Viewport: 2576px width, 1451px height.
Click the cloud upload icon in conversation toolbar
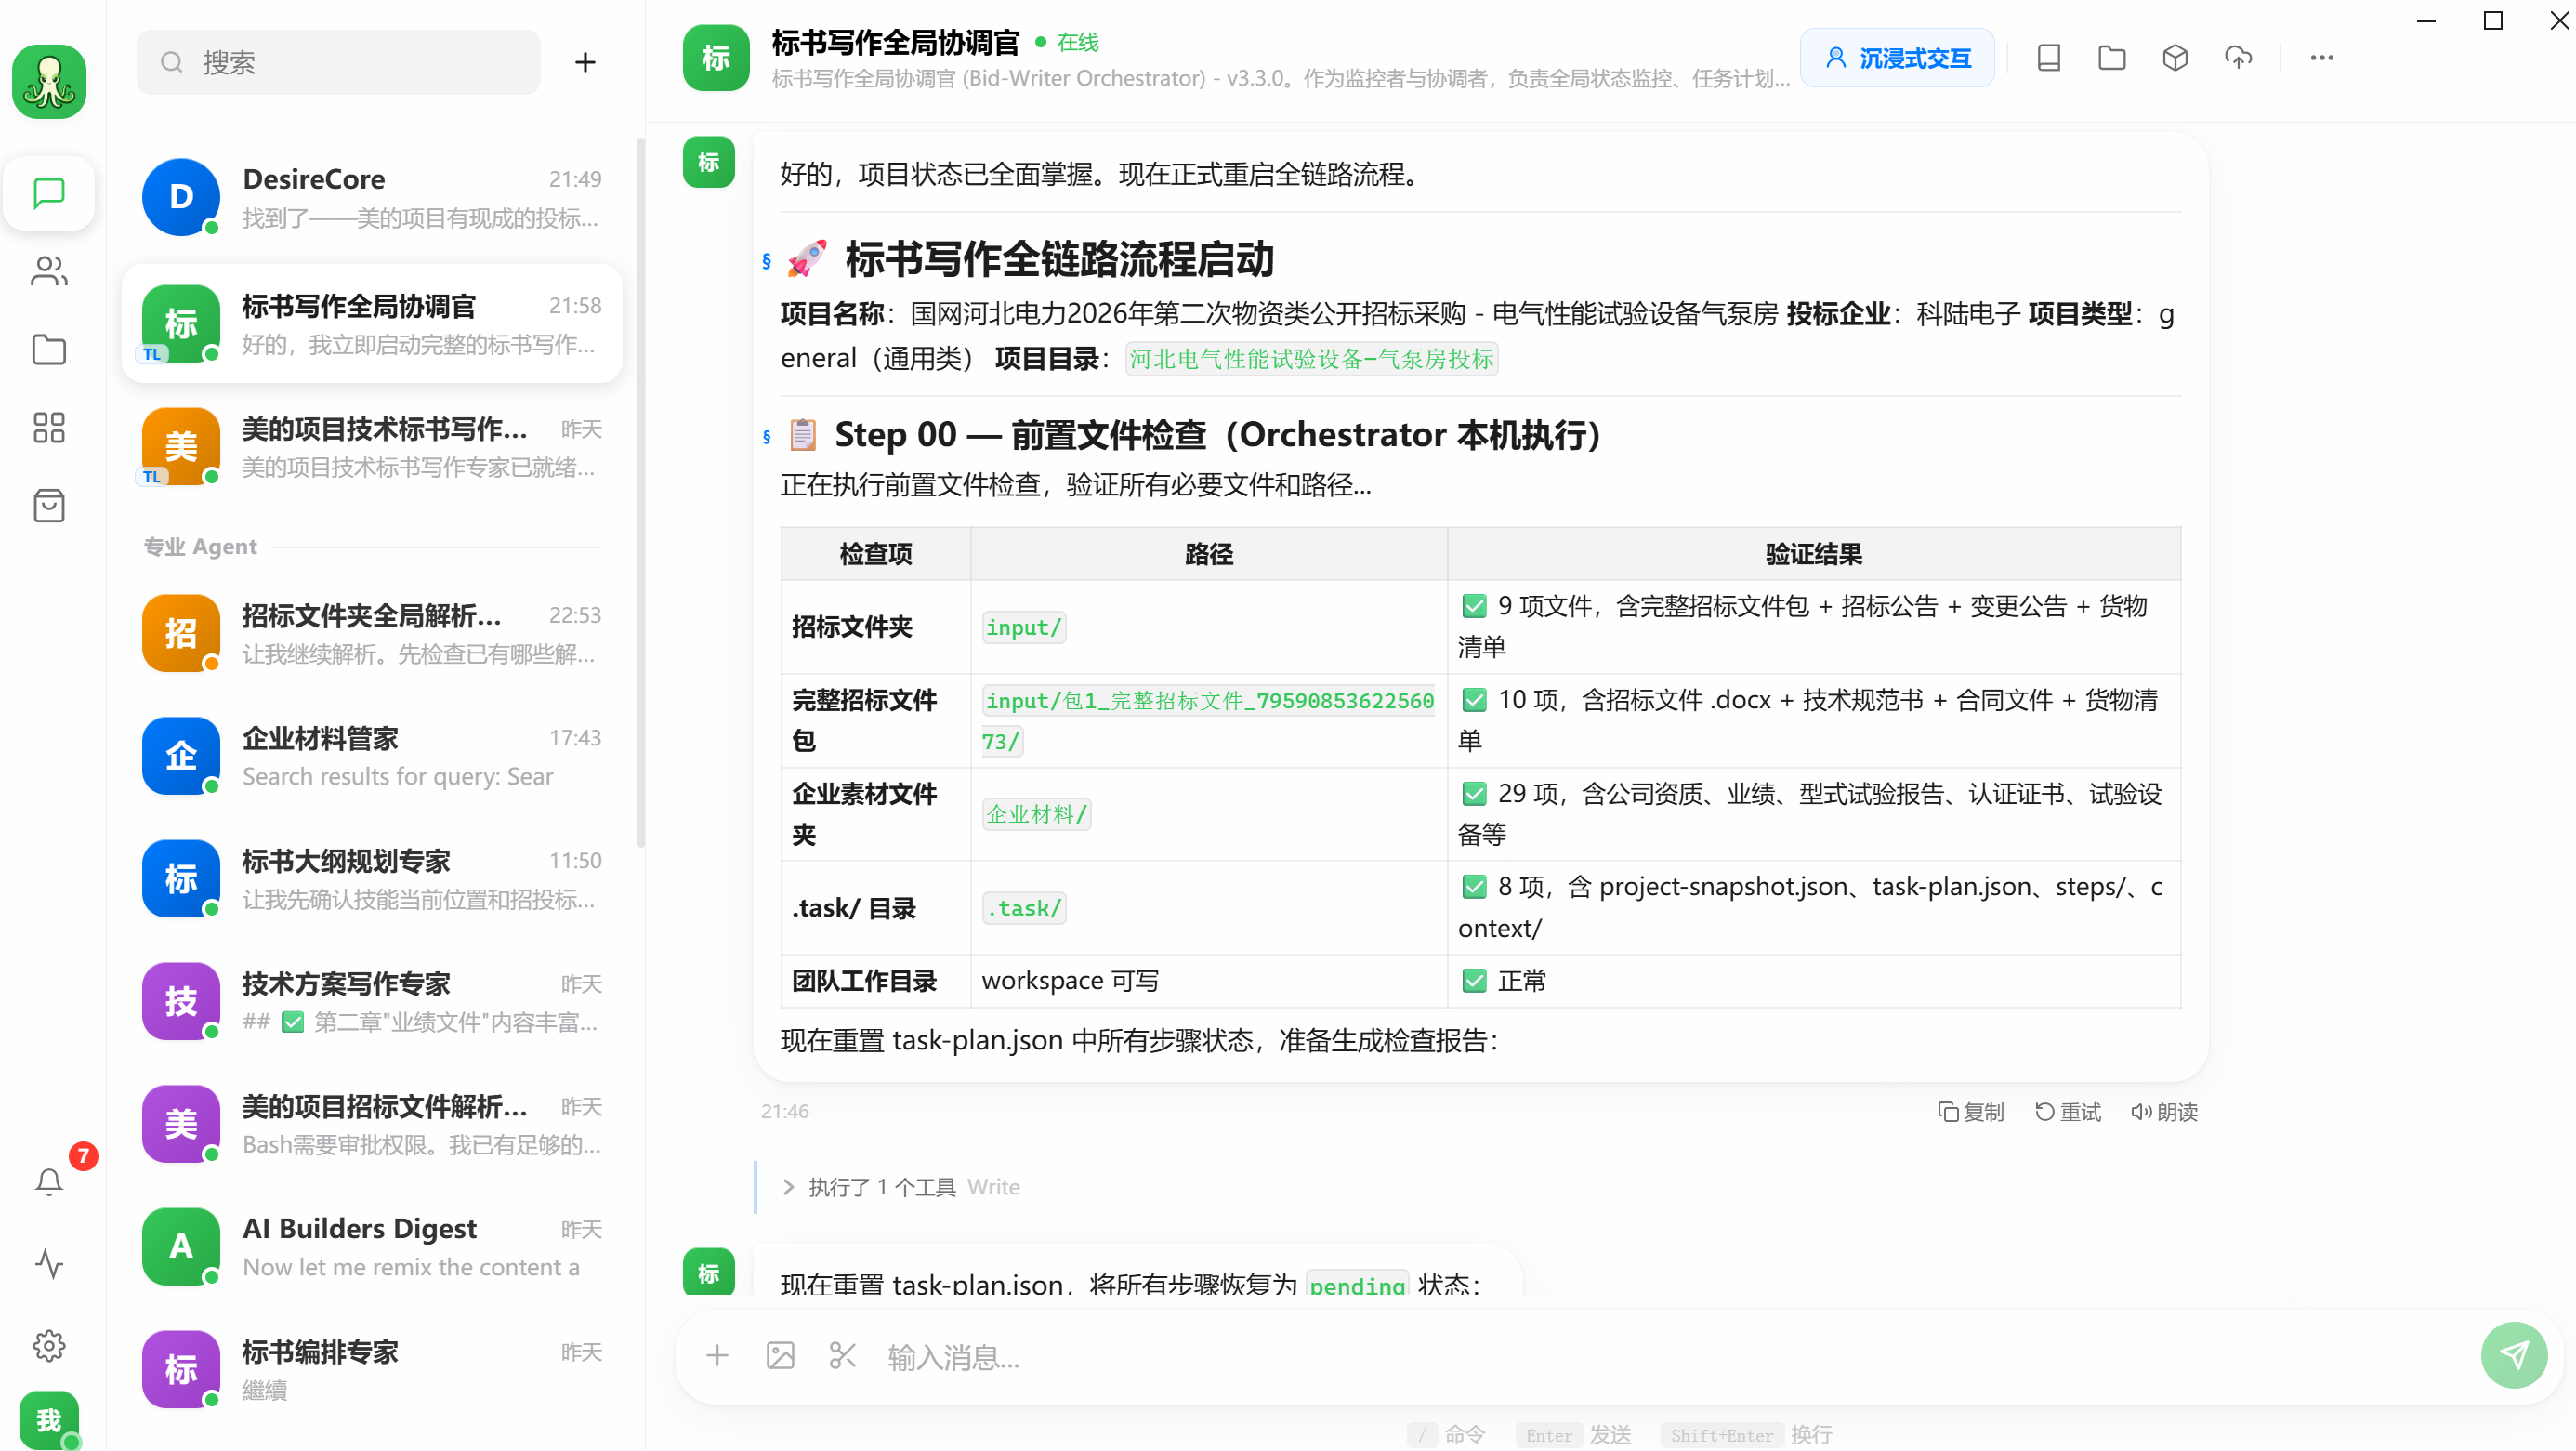pyautogui.click(x=2238, y=57)
